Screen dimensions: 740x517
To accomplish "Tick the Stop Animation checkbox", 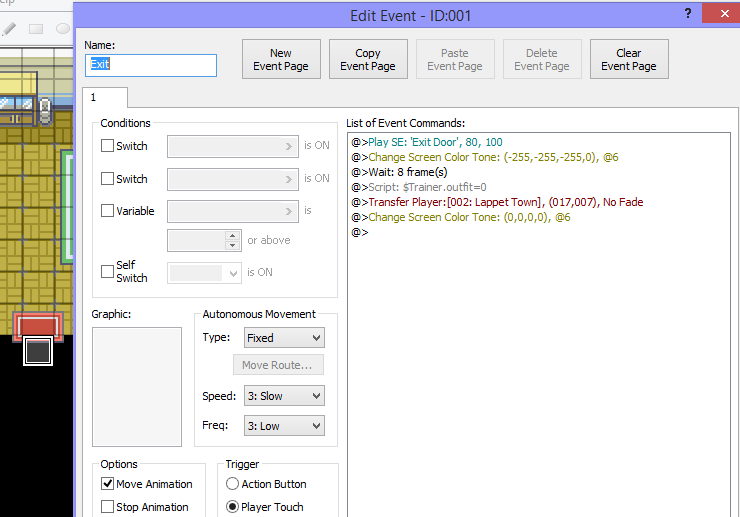I will coord(108,507).
